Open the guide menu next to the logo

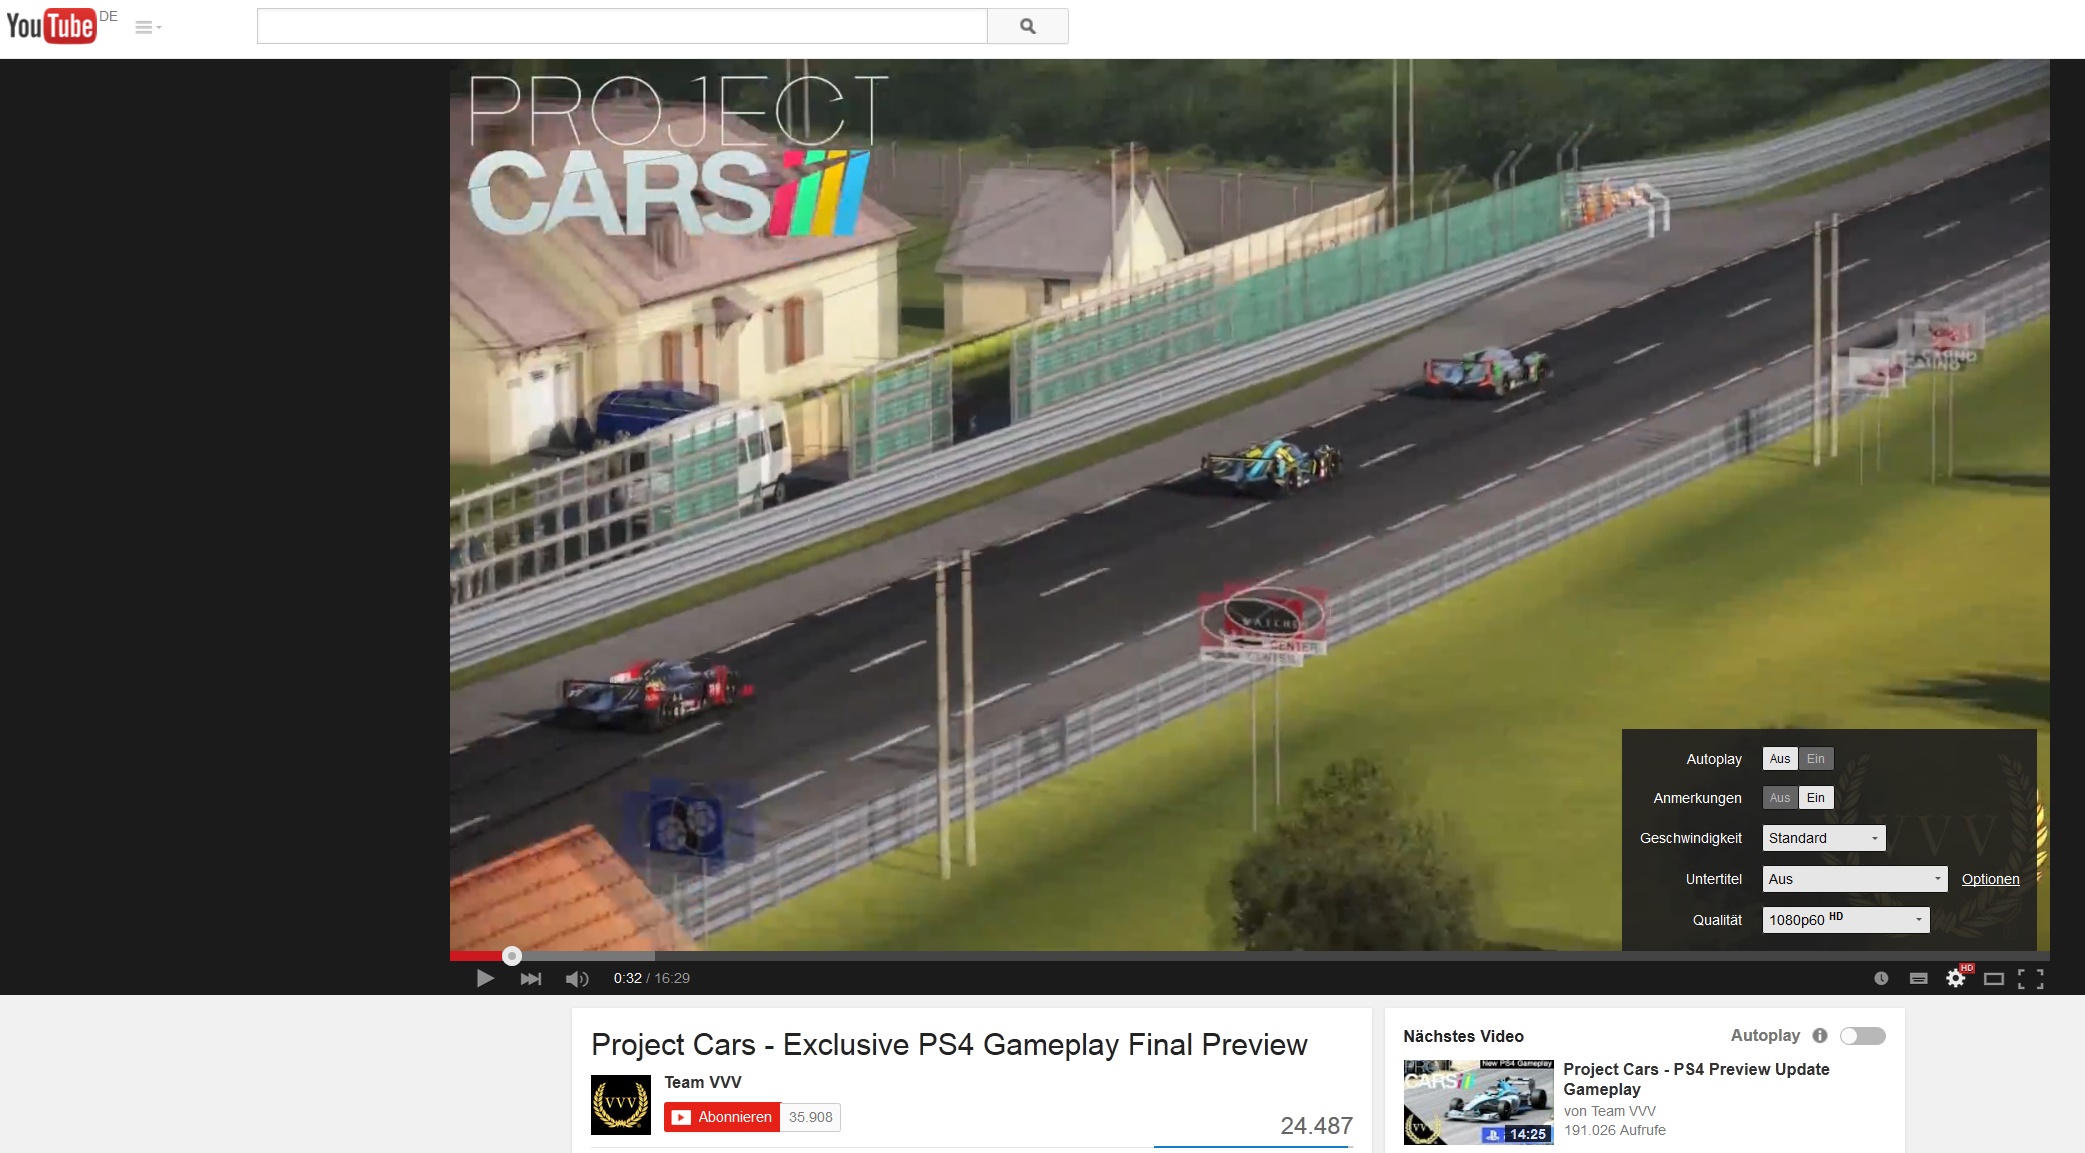[x=148, y=27]
